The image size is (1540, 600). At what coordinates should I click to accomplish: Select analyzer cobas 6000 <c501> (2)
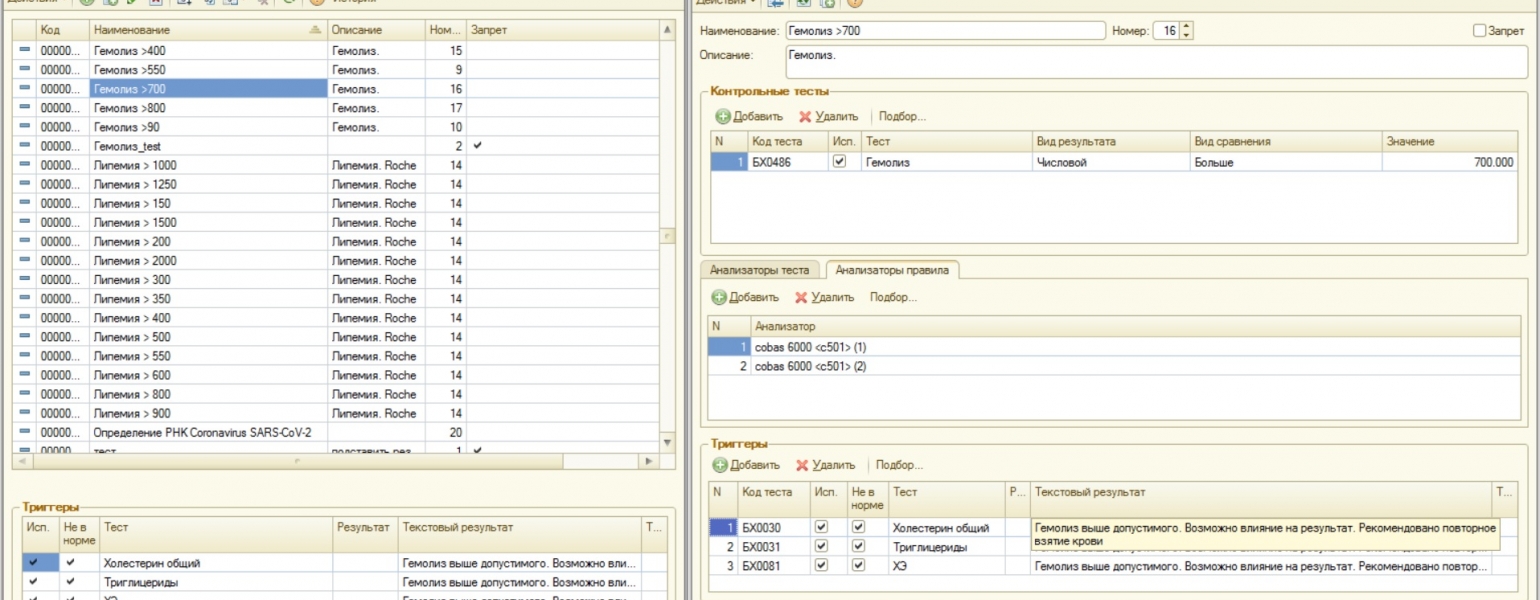1114,366
